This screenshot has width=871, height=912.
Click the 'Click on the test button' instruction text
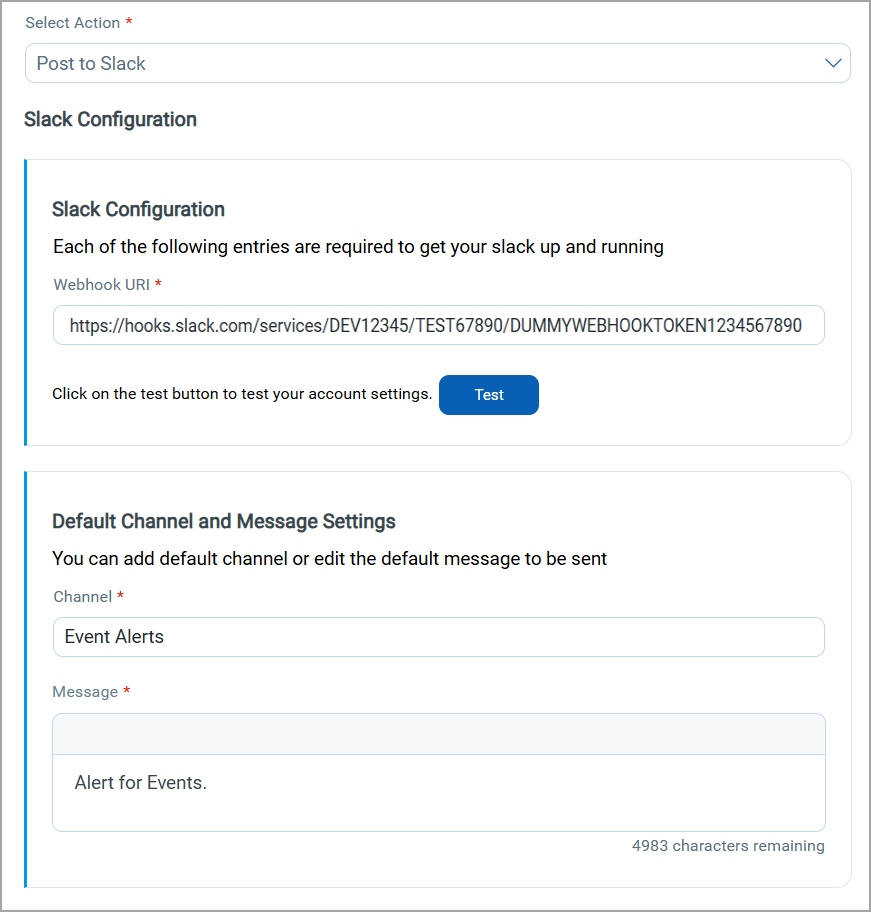click(x=242, y=394)
